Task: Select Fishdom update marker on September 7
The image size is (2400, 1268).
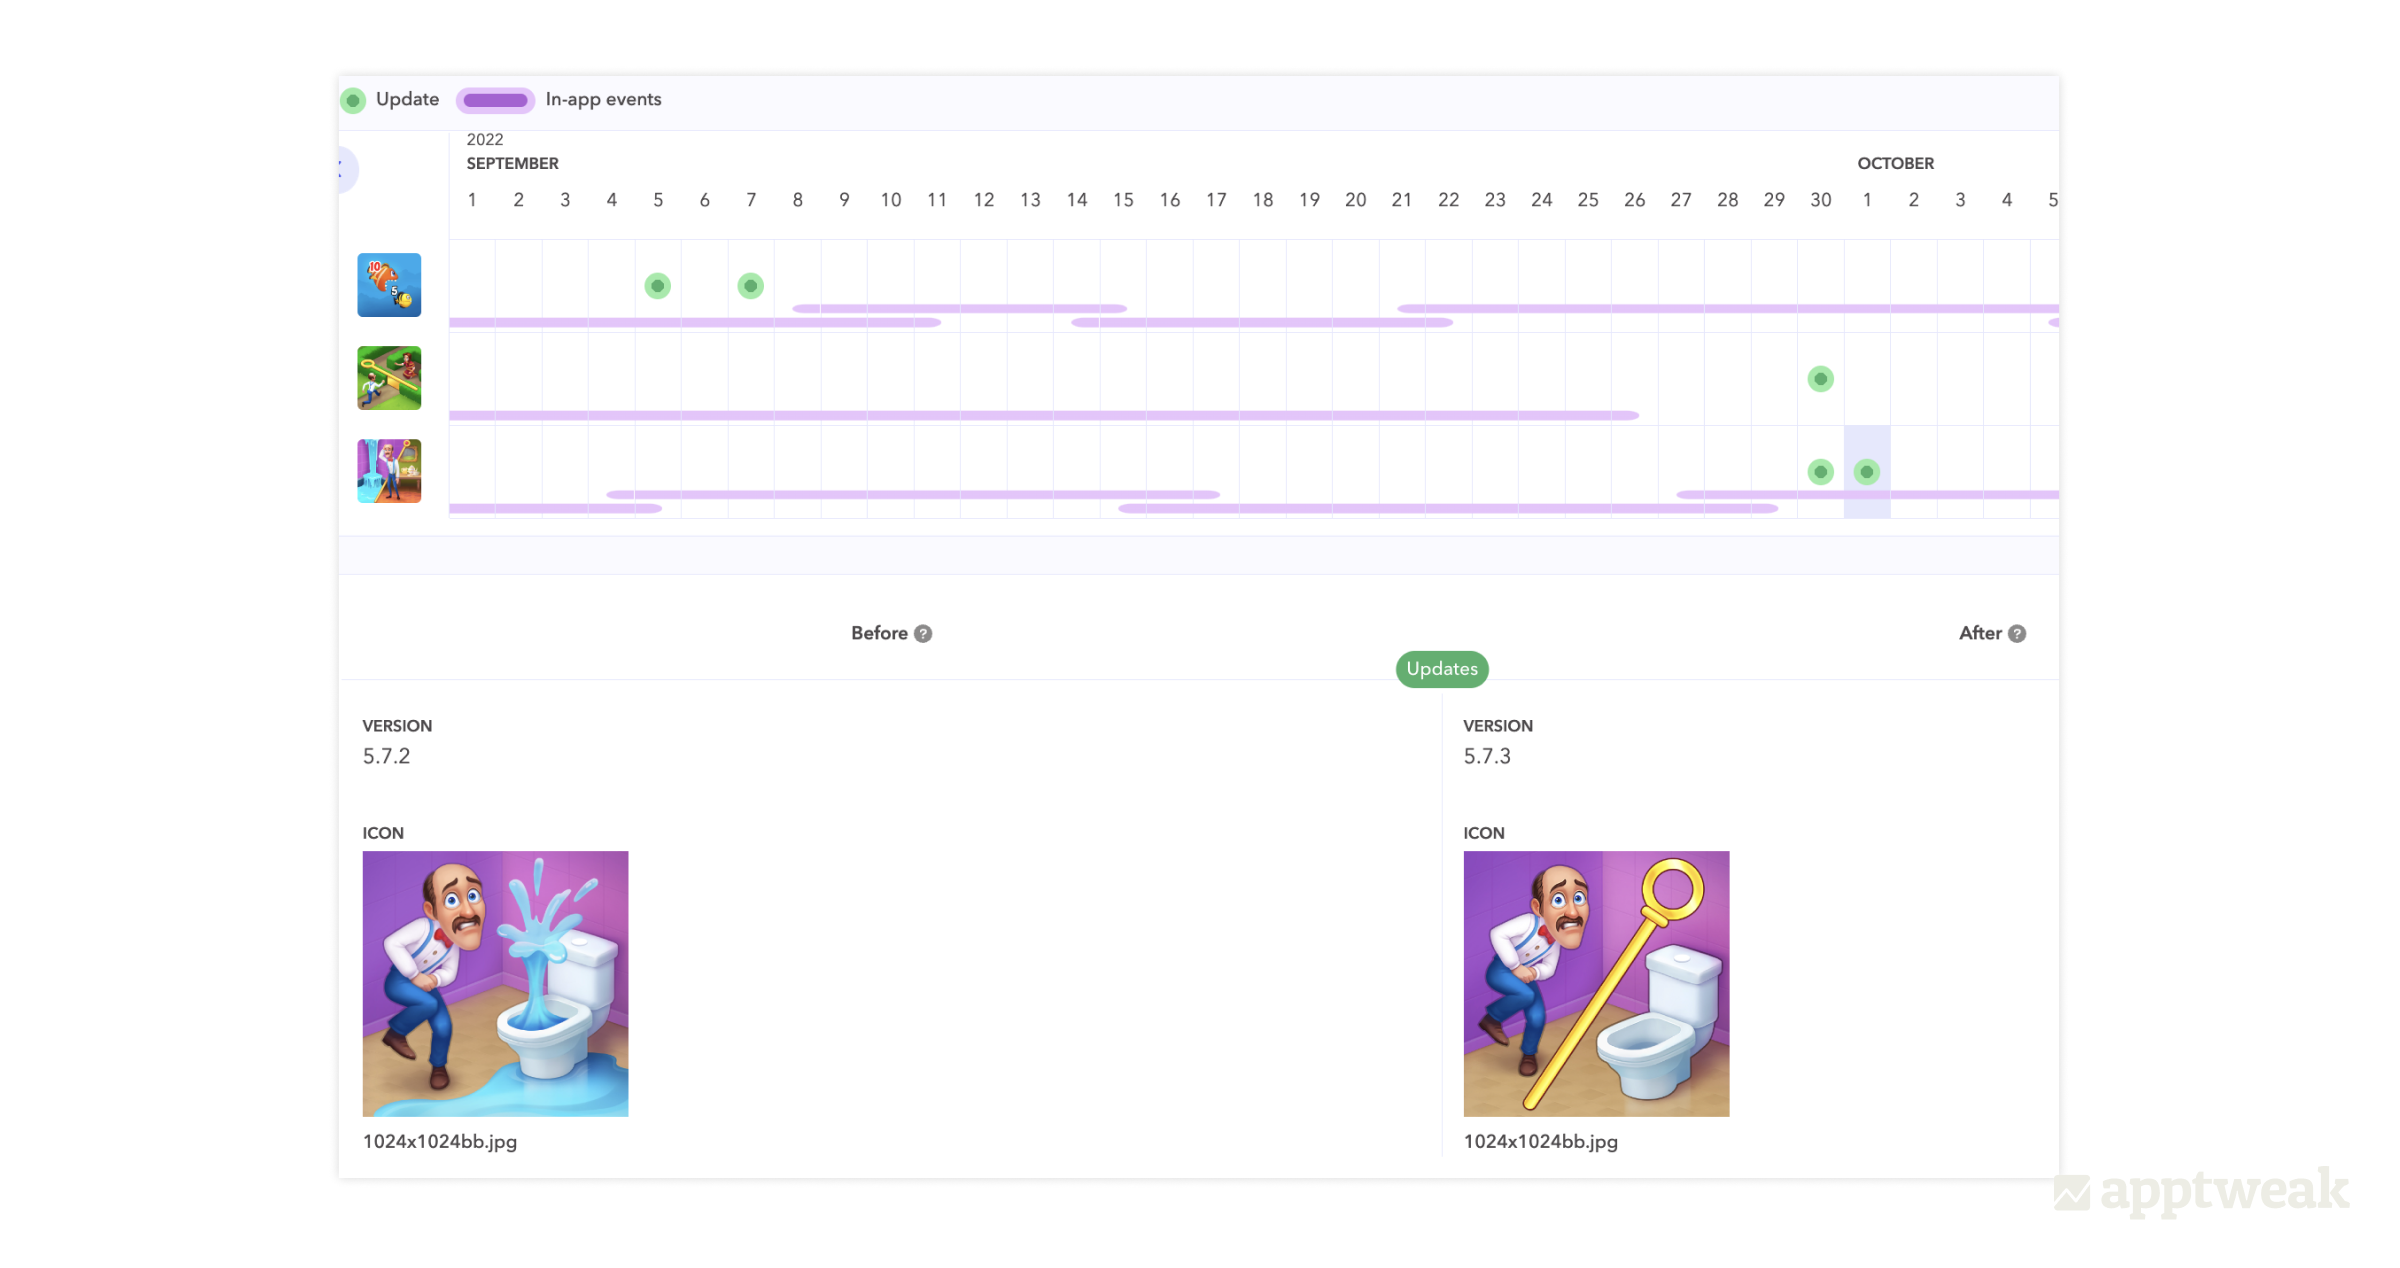Action: click(750, 286)
